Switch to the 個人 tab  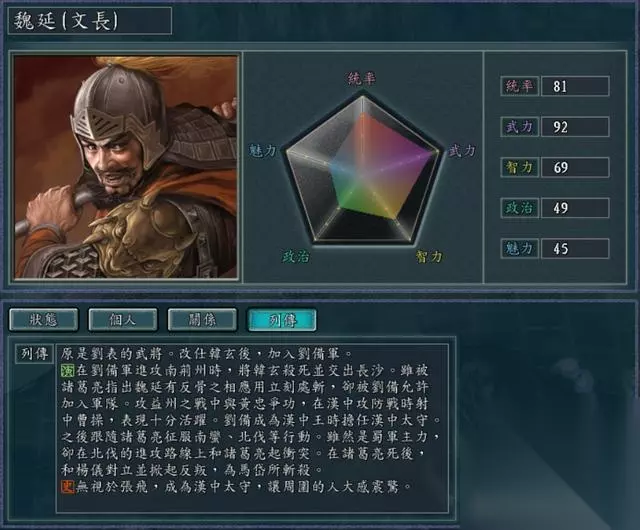click(x=122, y=319)
